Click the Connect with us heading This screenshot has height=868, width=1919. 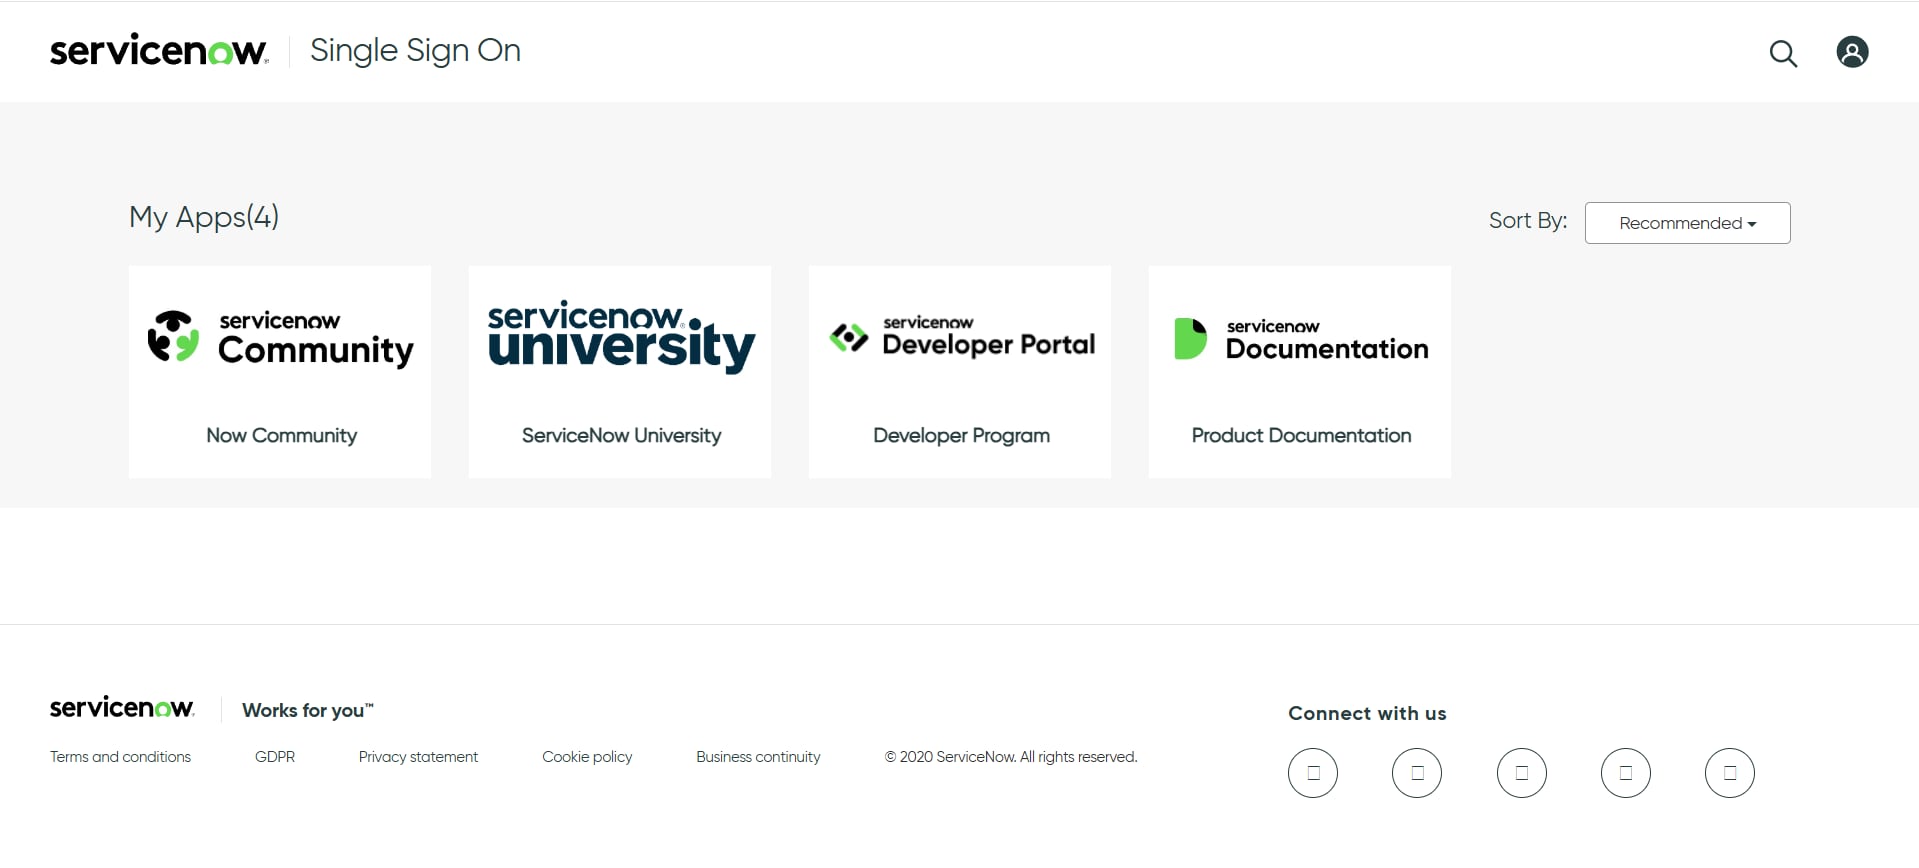[x=1367, y=713]
